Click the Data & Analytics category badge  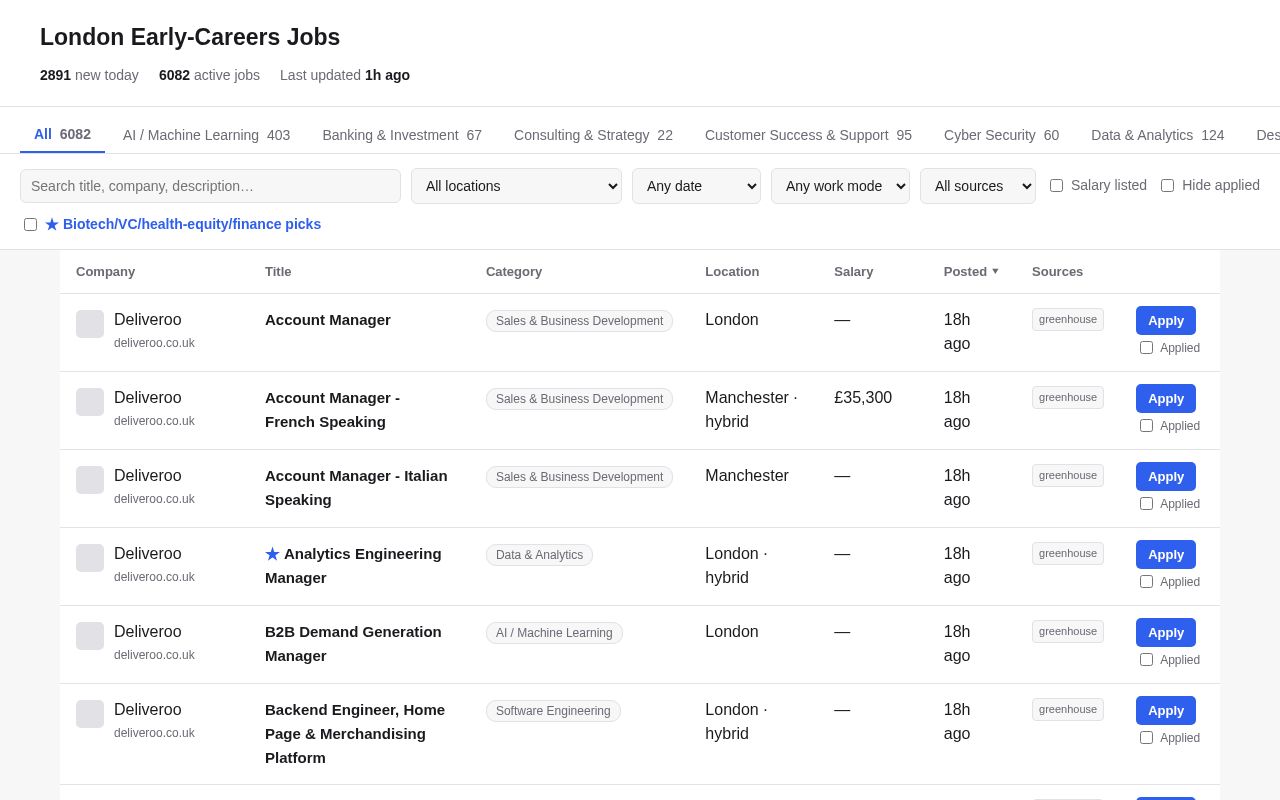tap(539, 555)
